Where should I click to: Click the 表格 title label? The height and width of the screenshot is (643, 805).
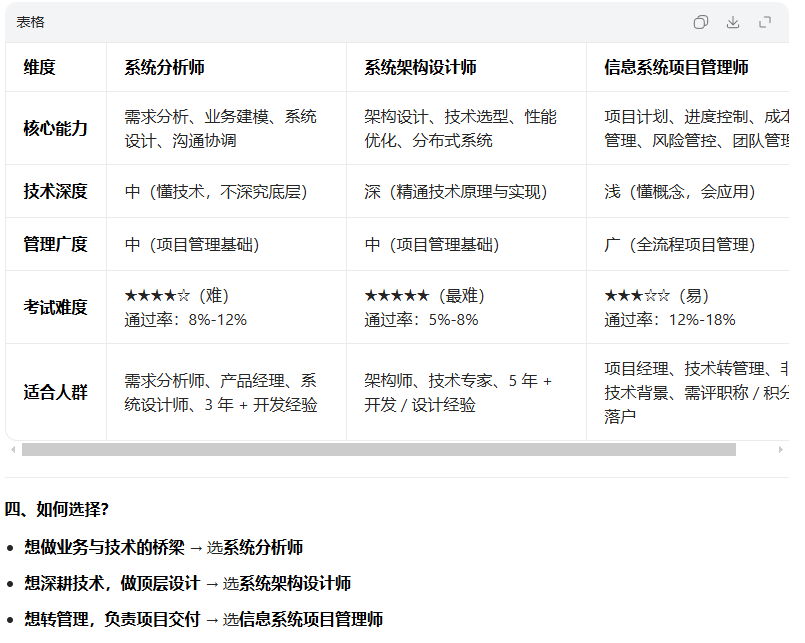click(x=30, y=22)
